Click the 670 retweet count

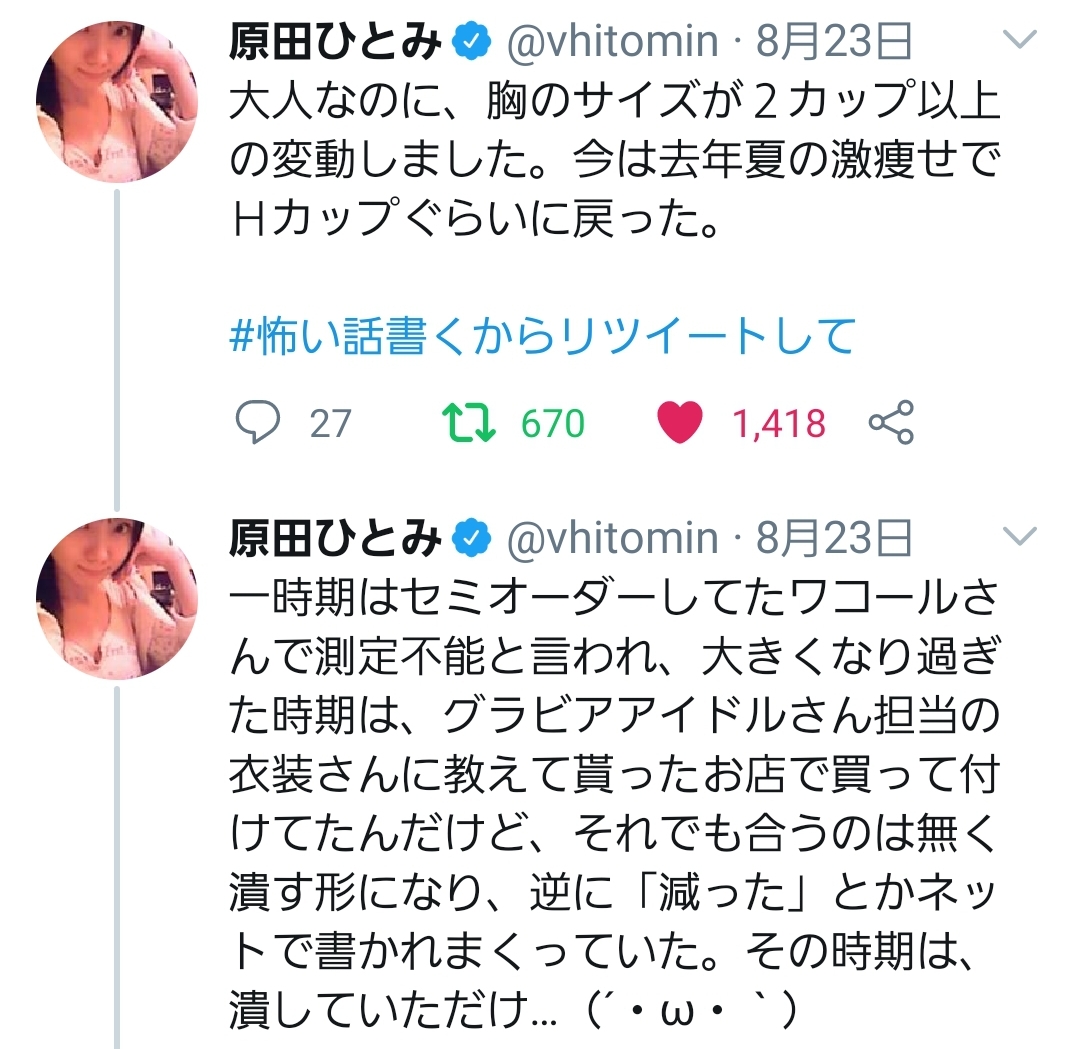click(552, 424)
